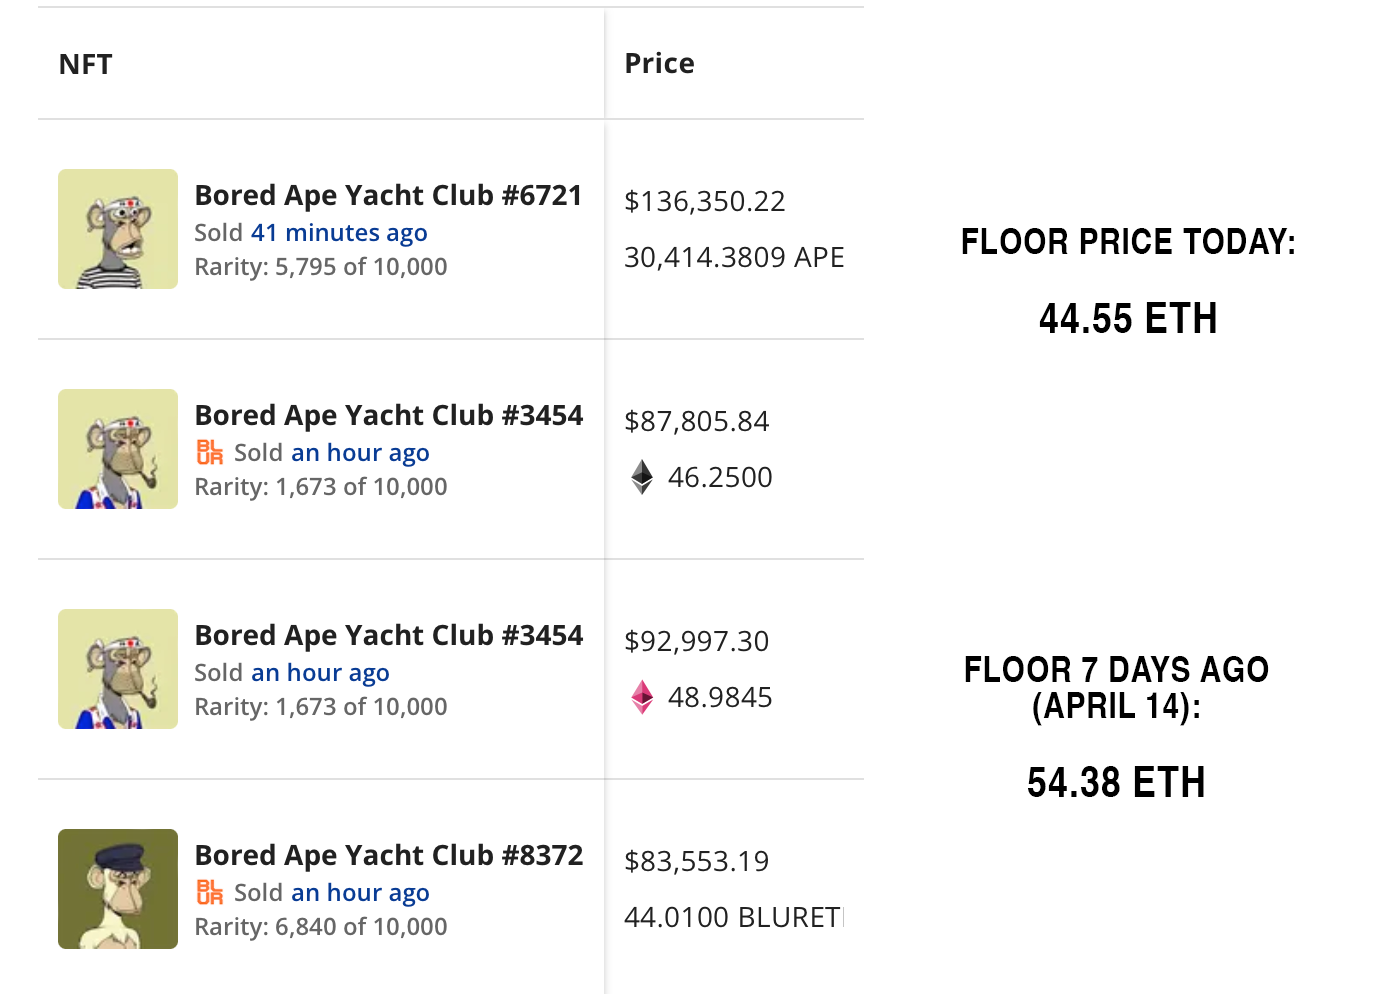Click the Blur marketplace icon beside #3454 sale

tap(210, 453)
